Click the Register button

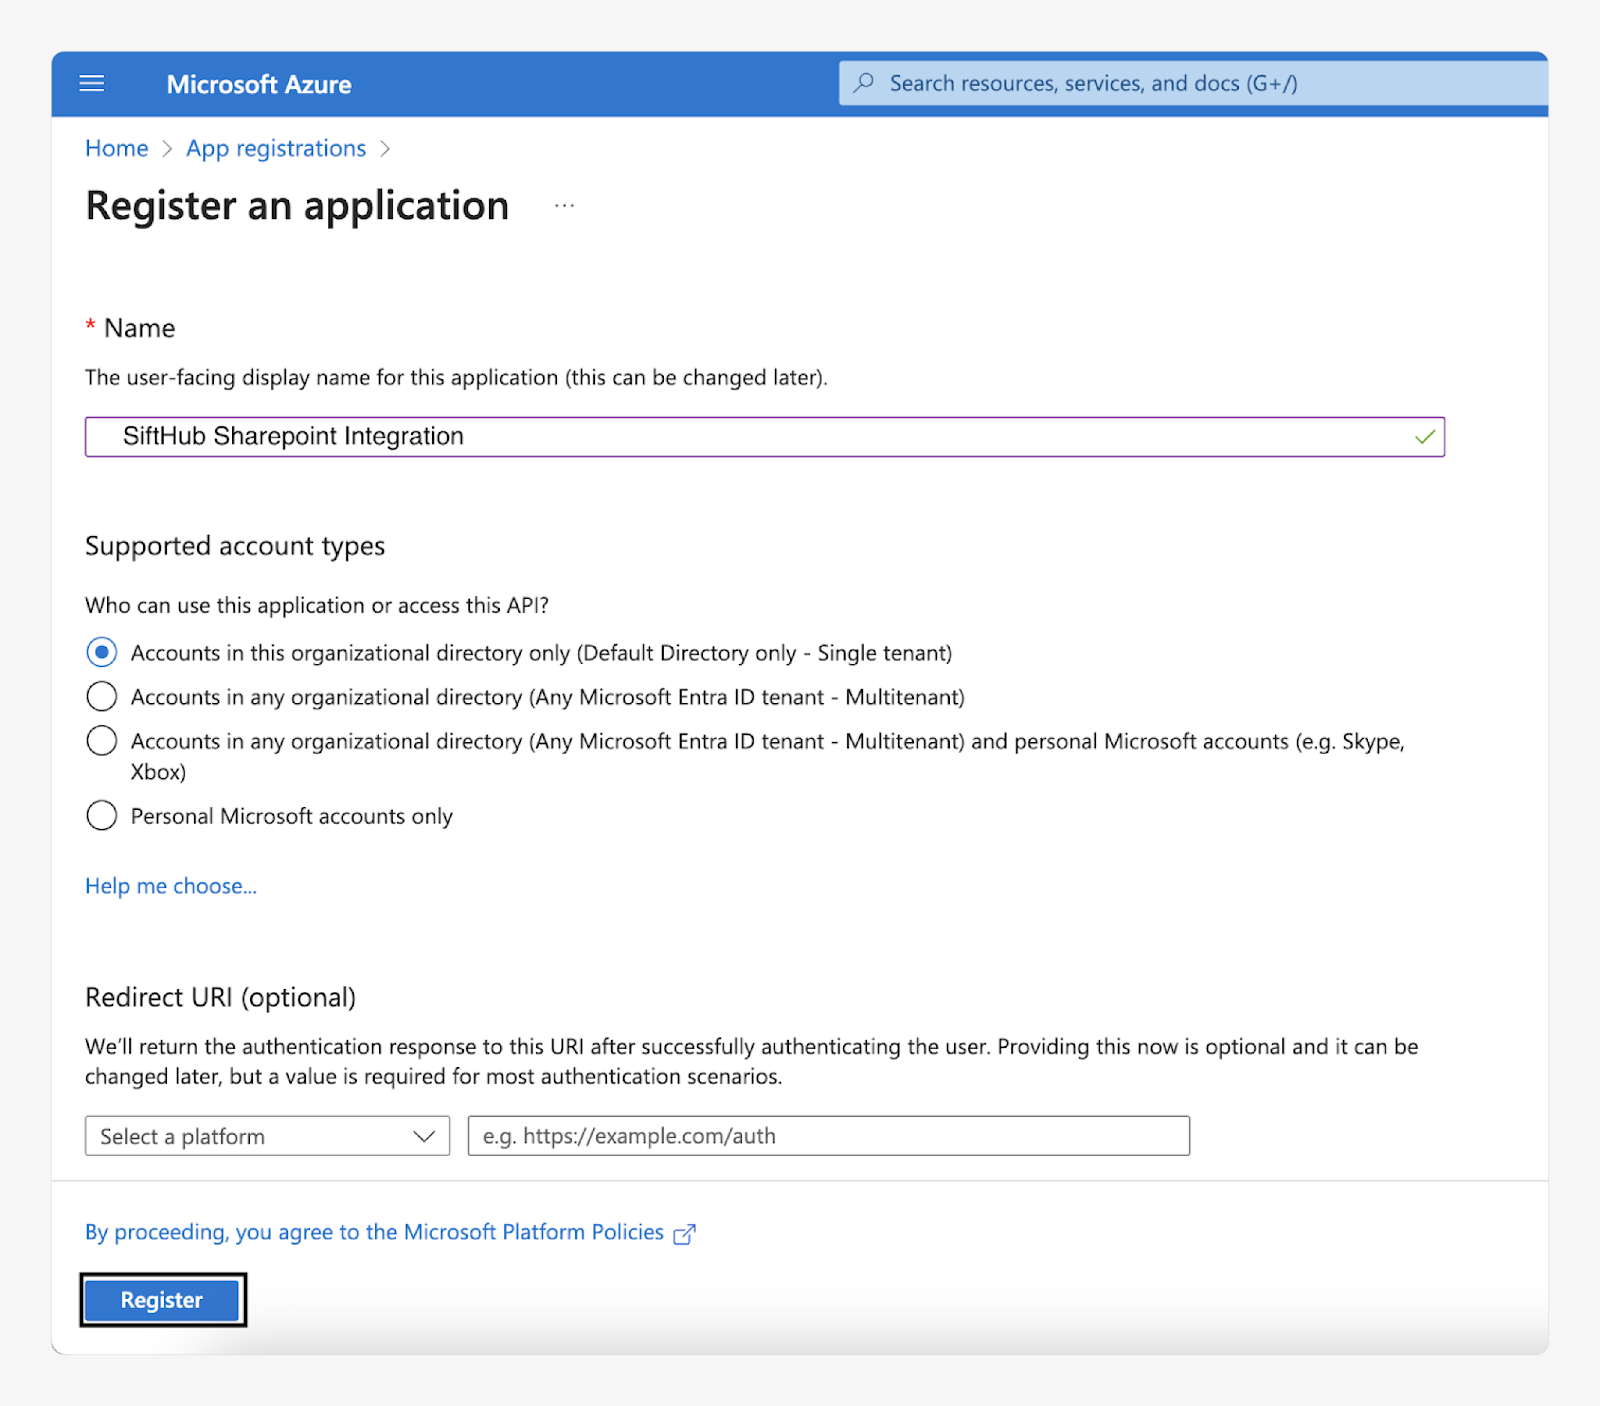(x=162, y=1300)
